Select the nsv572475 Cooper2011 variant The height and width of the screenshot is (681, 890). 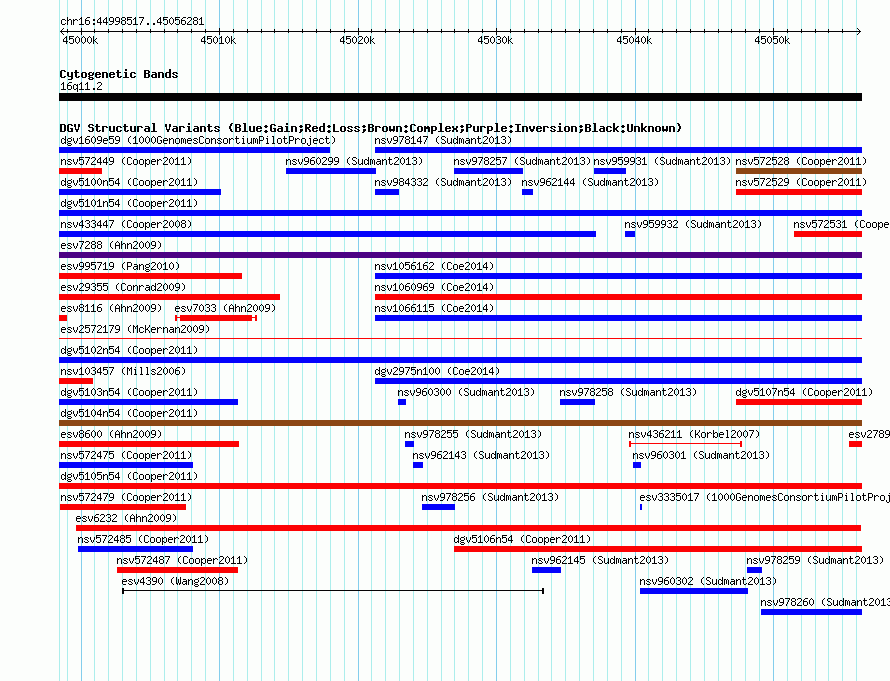pos(126,455)
